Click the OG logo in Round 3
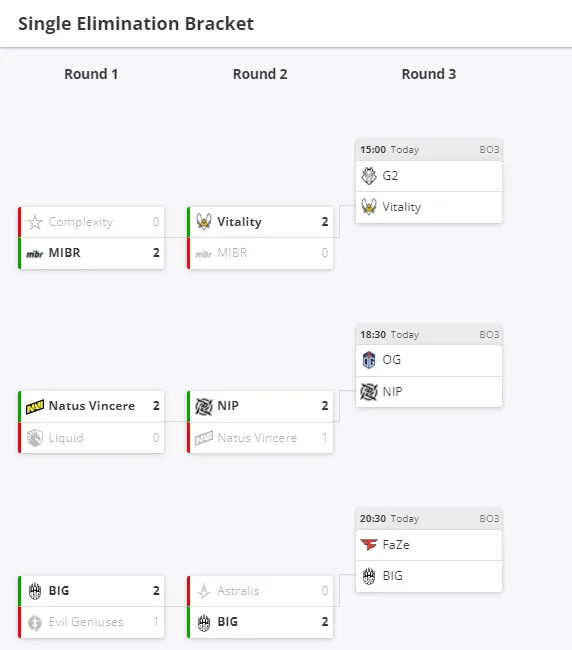The height and width of the screenshot is (650, 572). click(368, 360)
